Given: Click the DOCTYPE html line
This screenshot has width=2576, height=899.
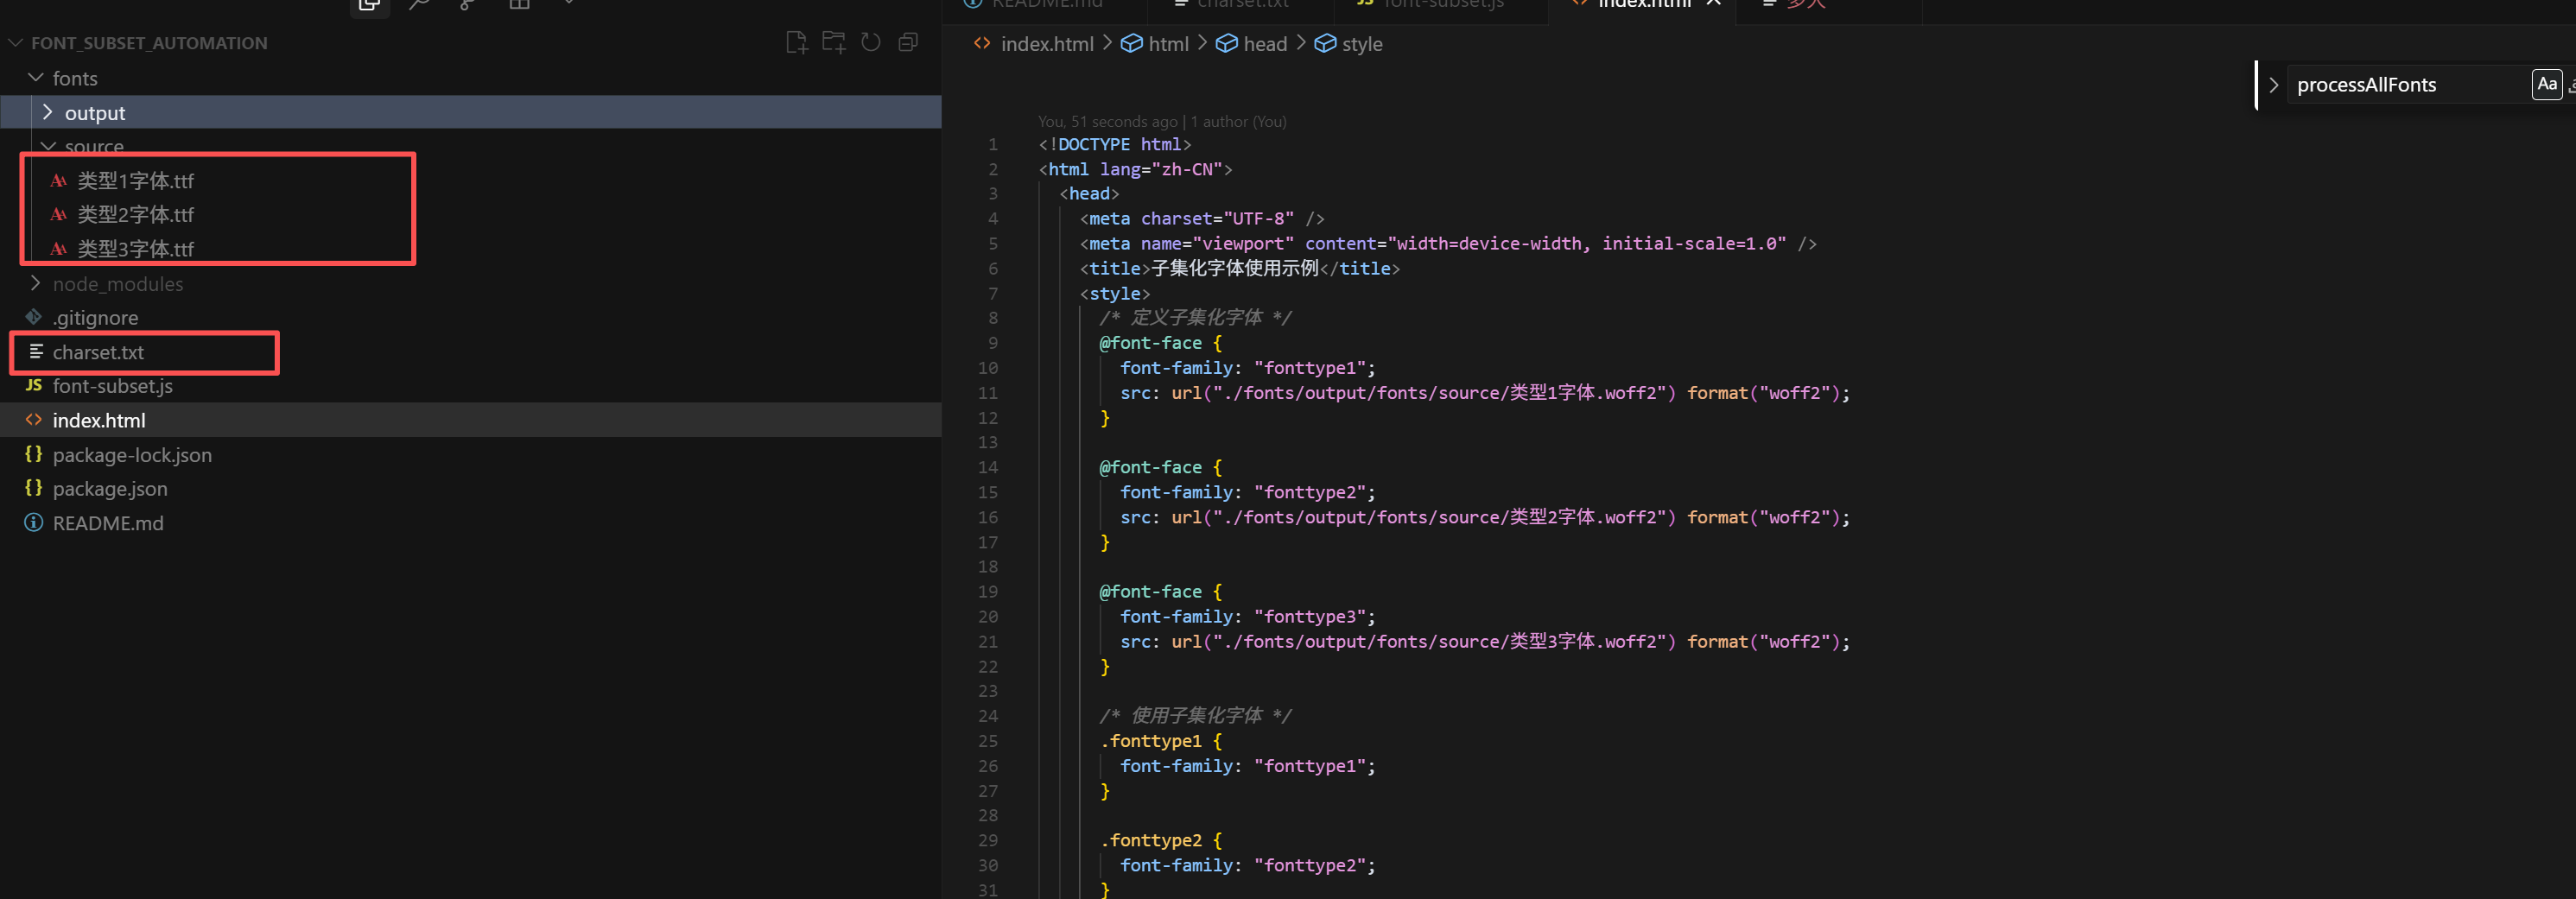Looking at the screenshot, I should click(x=1115, y=145).
